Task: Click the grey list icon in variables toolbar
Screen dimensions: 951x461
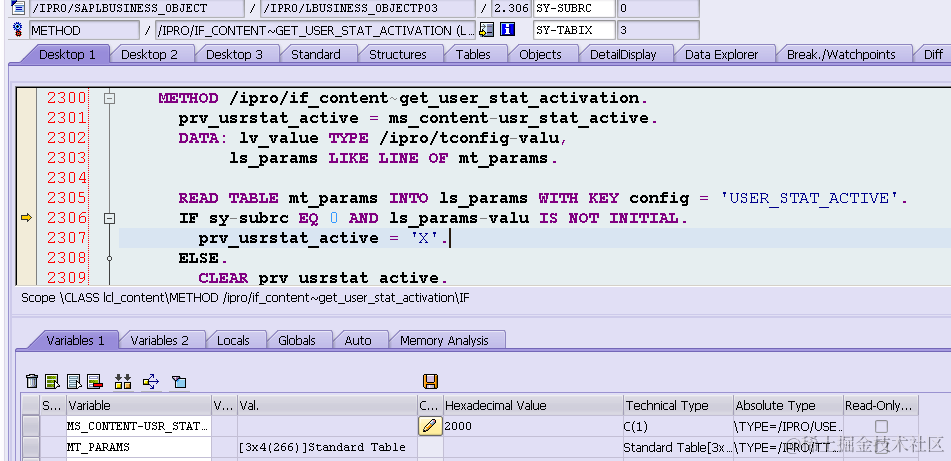Action: point(74,382)
